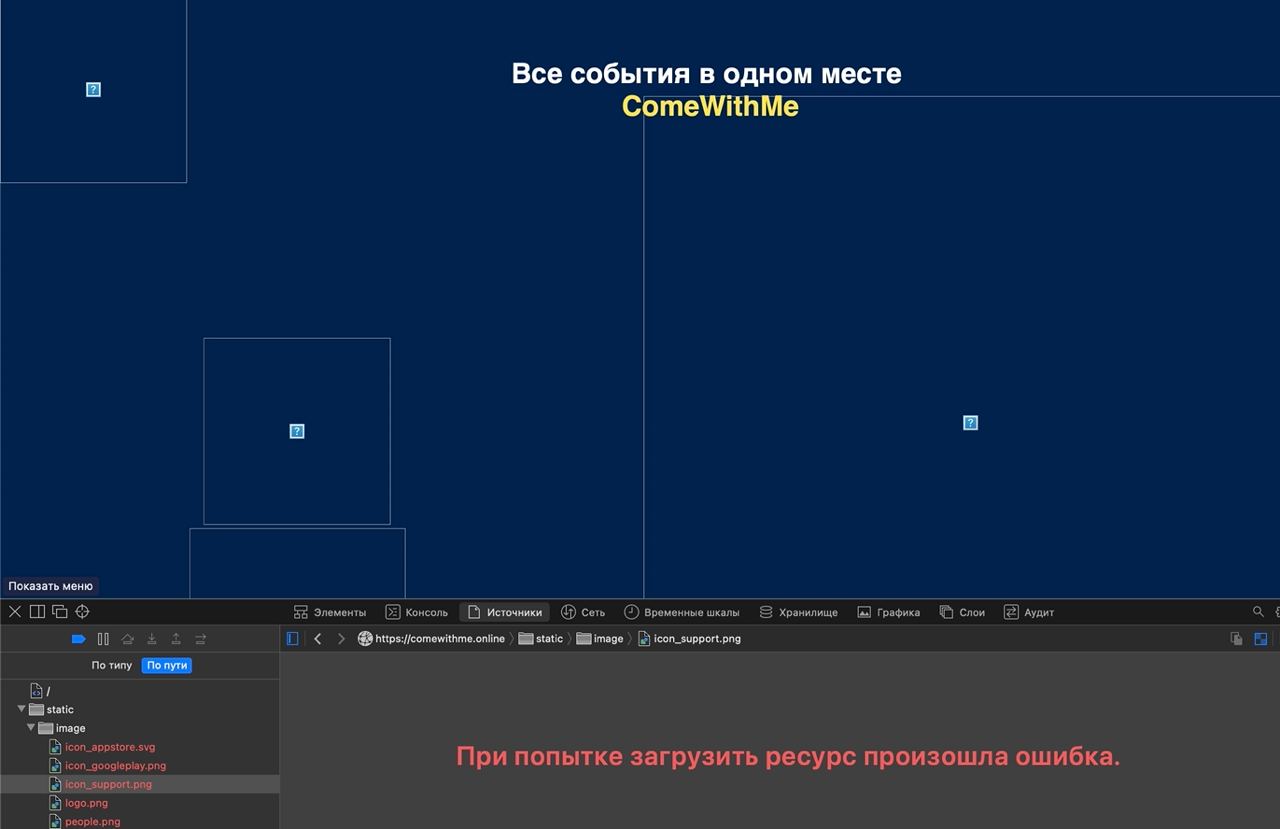
Task: Select icon_googleplay.png in the resource tree
Action: pos(140,766)
